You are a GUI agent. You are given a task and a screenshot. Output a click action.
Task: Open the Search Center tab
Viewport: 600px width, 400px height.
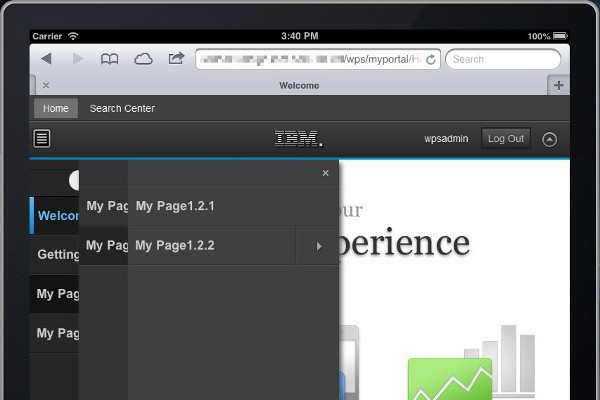click(x=122, y=108)
